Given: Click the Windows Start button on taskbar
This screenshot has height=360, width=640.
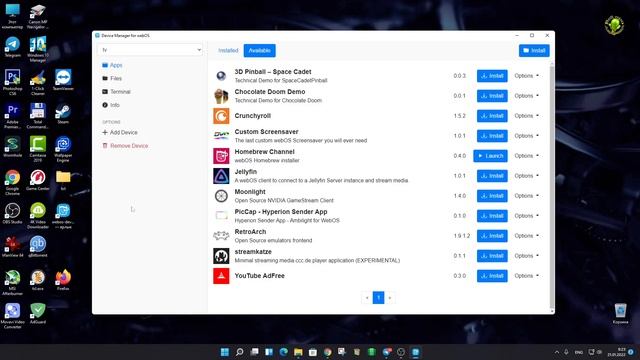Looking at the screenshot, I should [x=225, y=352].
